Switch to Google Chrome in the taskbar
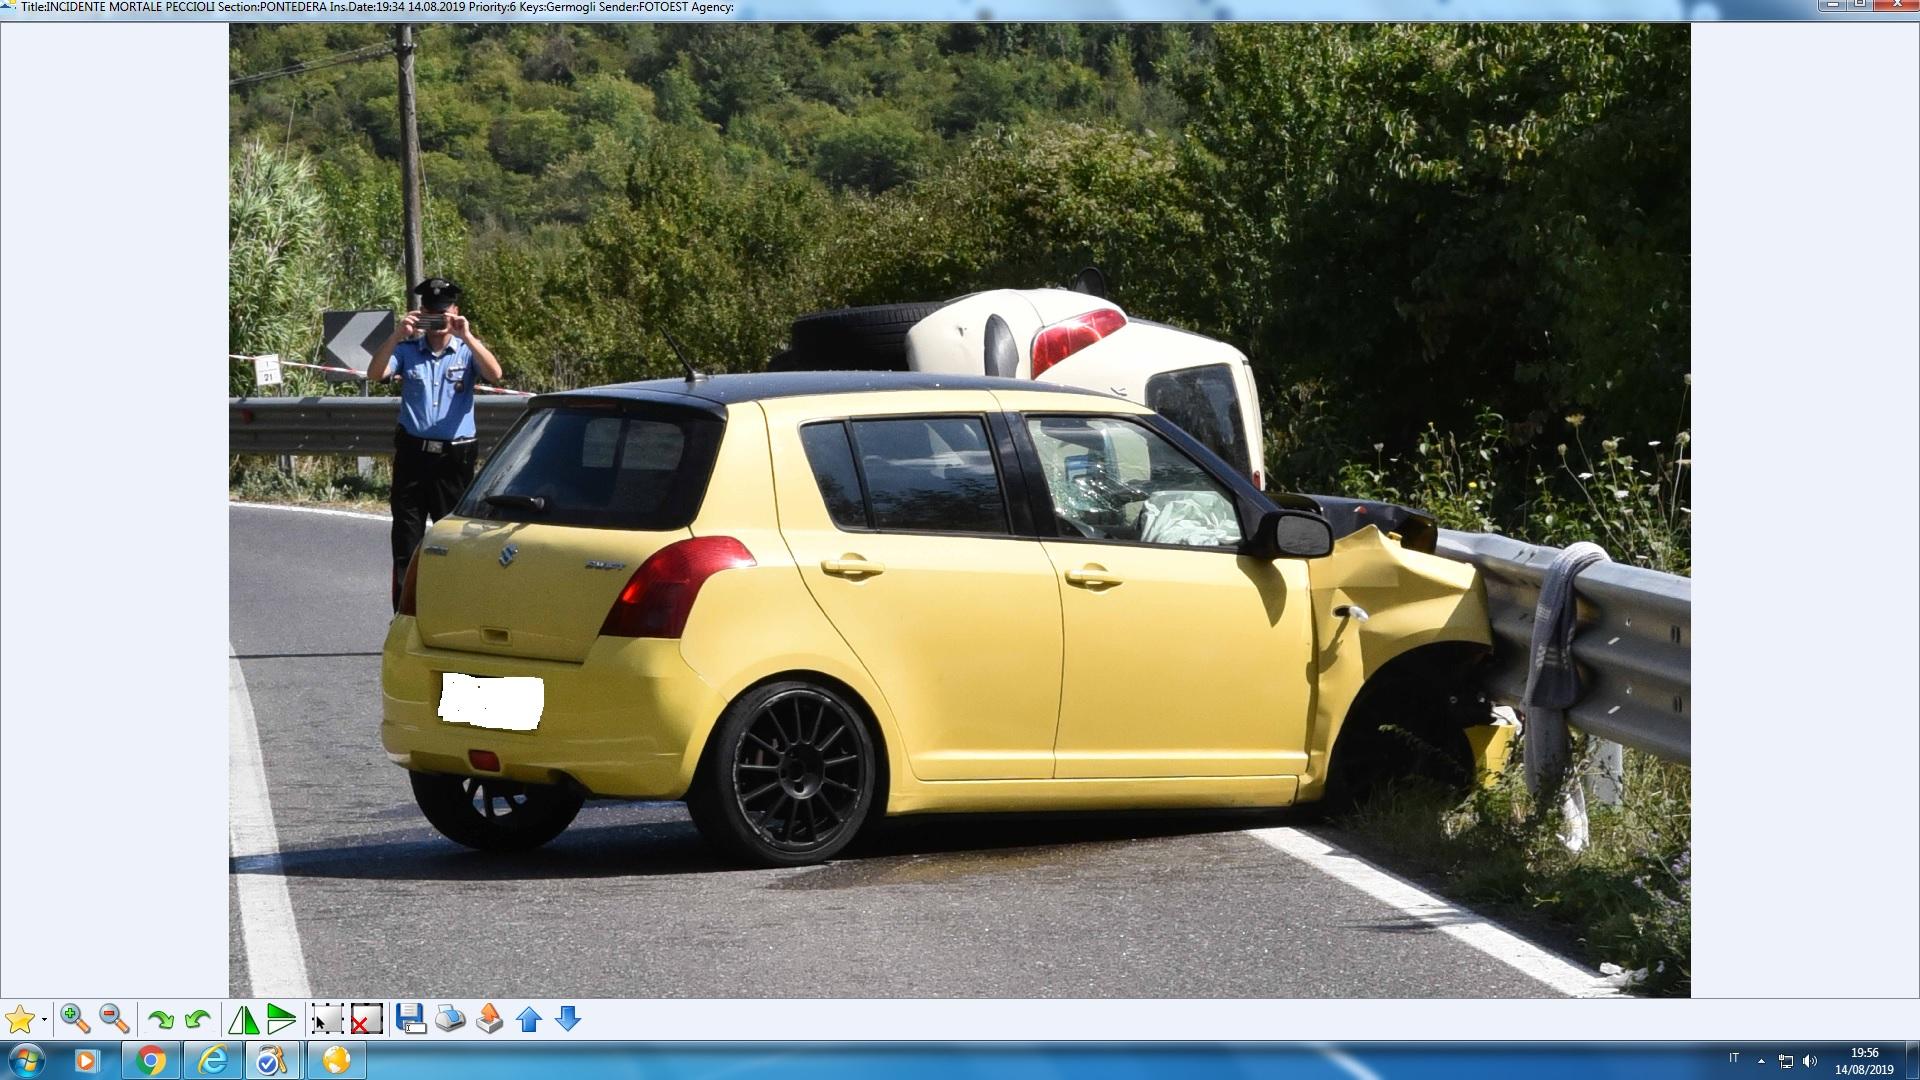Image resolution: width=1920 pixels, height=1080 pixels. pos(150,1060)
